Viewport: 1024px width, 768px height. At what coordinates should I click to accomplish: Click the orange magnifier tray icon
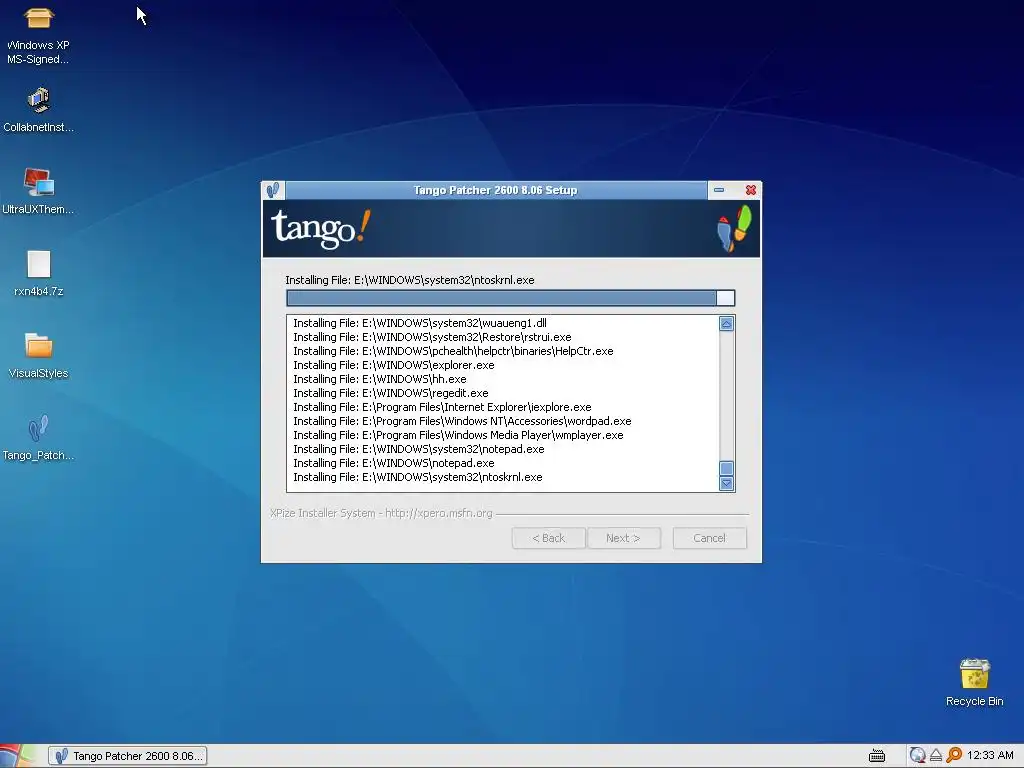954,756
